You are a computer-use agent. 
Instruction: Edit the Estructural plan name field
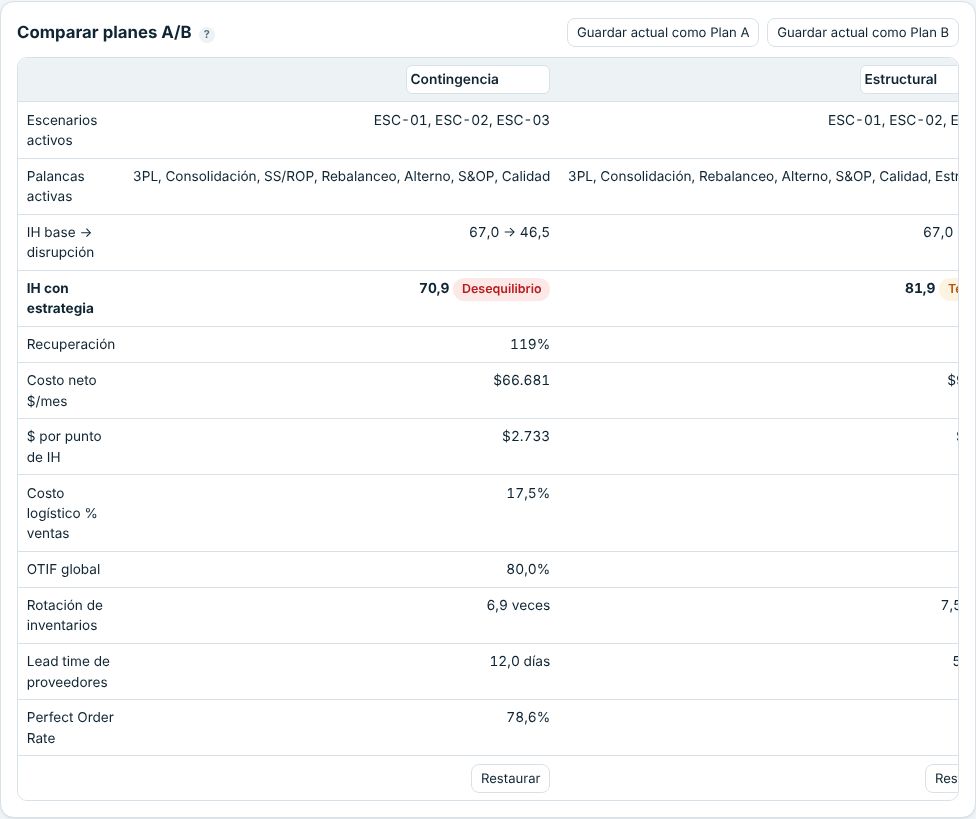[909, 80]
